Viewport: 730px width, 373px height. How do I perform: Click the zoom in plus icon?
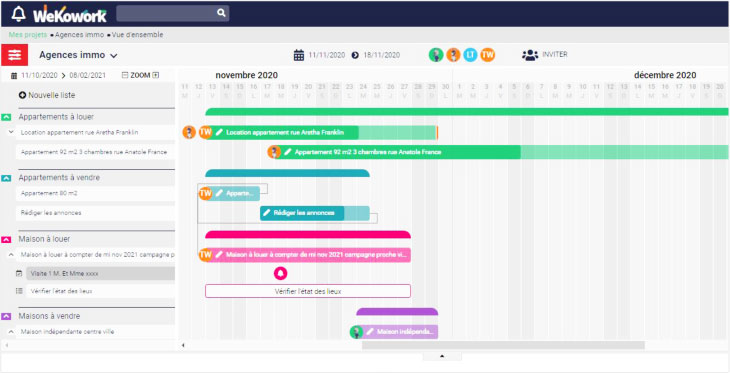(x=156, y=75)
